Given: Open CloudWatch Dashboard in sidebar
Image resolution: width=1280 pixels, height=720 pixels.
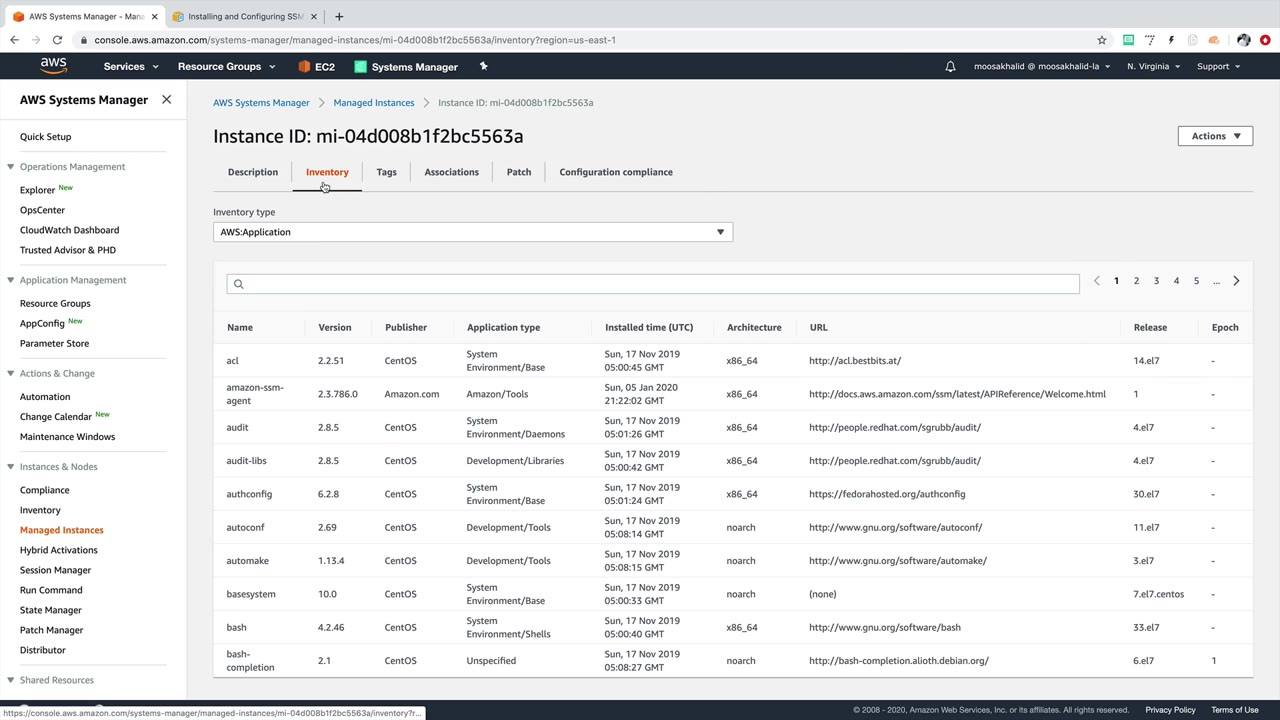Looking at the screenshot, I should [69, 230].
